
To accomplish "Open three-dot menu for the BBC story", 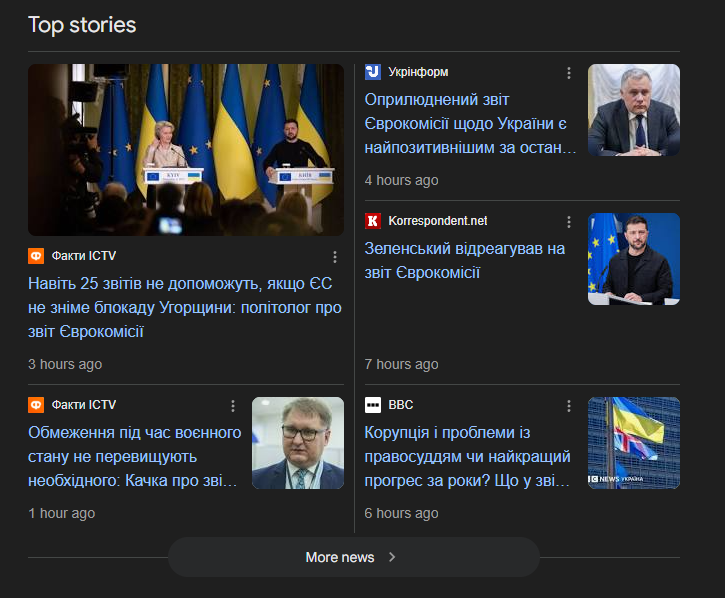I will (569, 406).
